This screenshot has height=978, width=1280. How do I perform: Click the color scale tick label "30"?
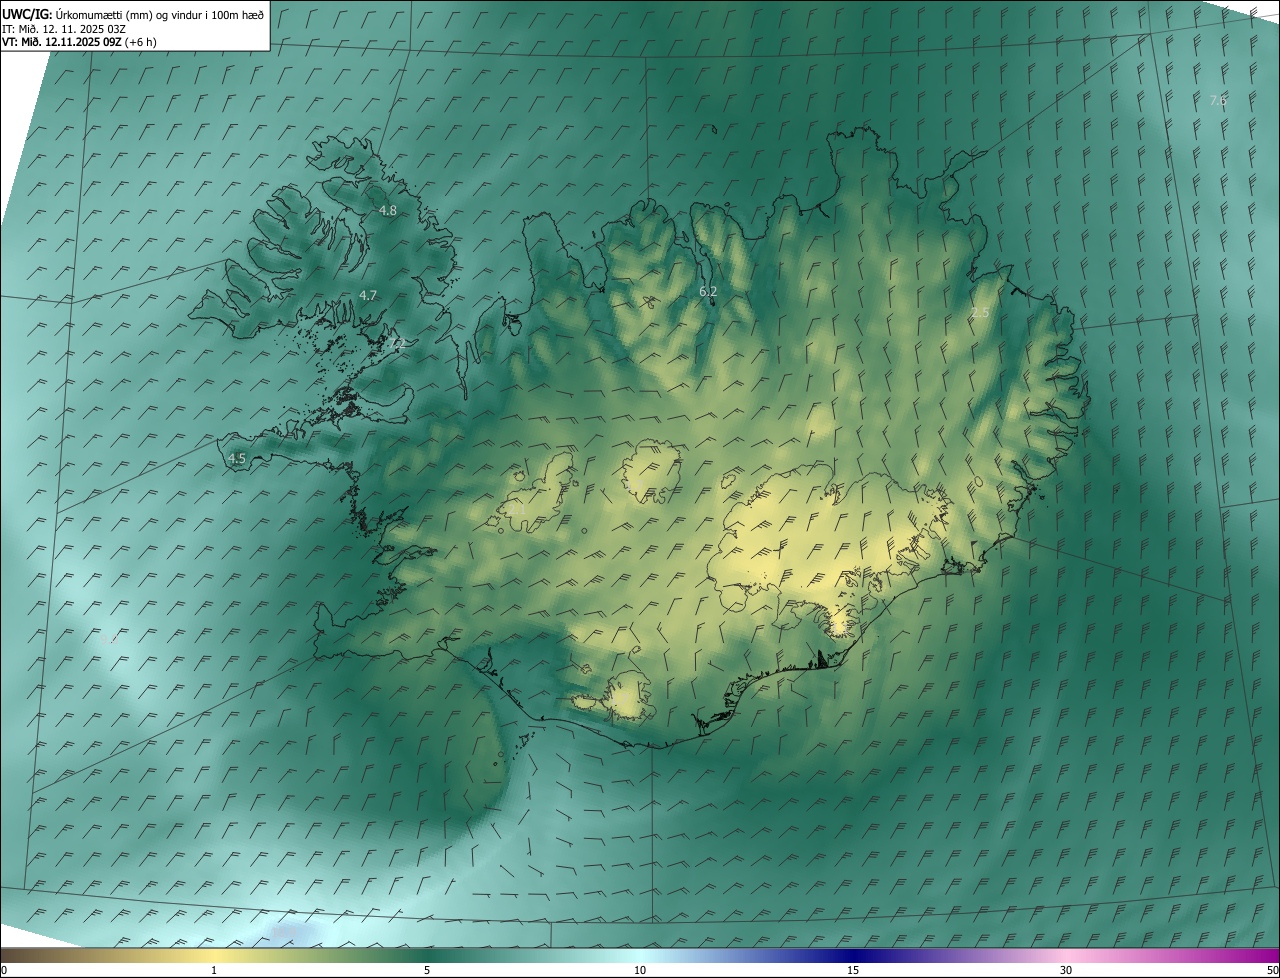(1066, 970)
